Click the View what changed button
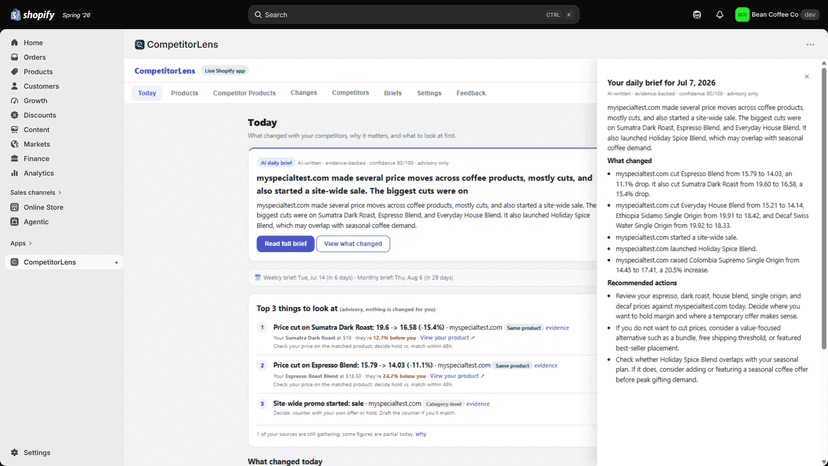This screenshot has width=828, height=466. click(353, 244)
